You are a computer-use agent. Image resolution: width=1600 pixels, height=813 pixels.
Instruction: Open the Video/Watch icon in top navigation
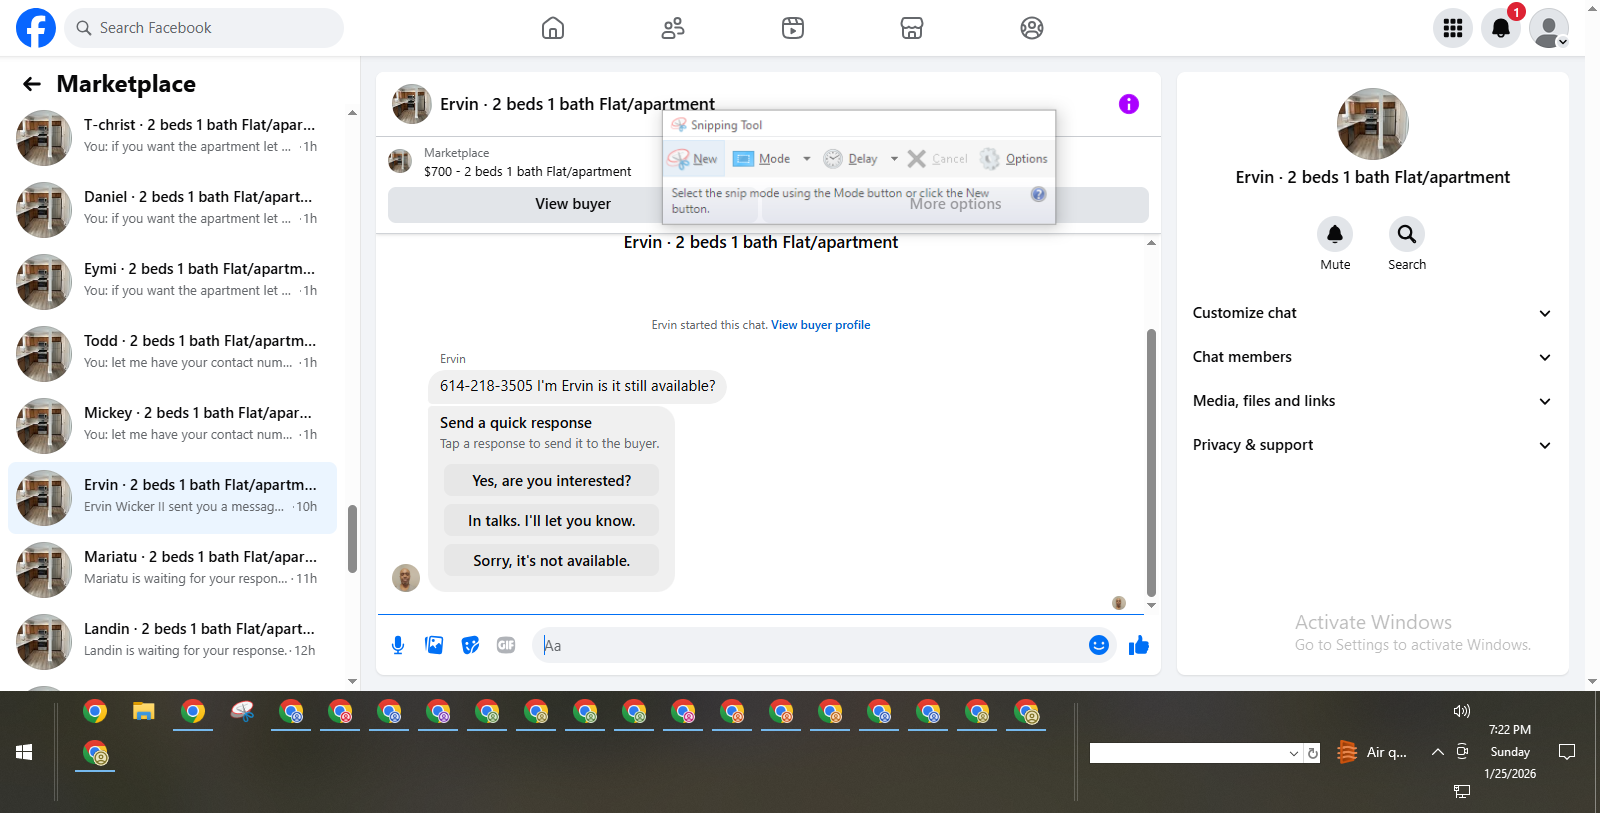tap(793, 28)
